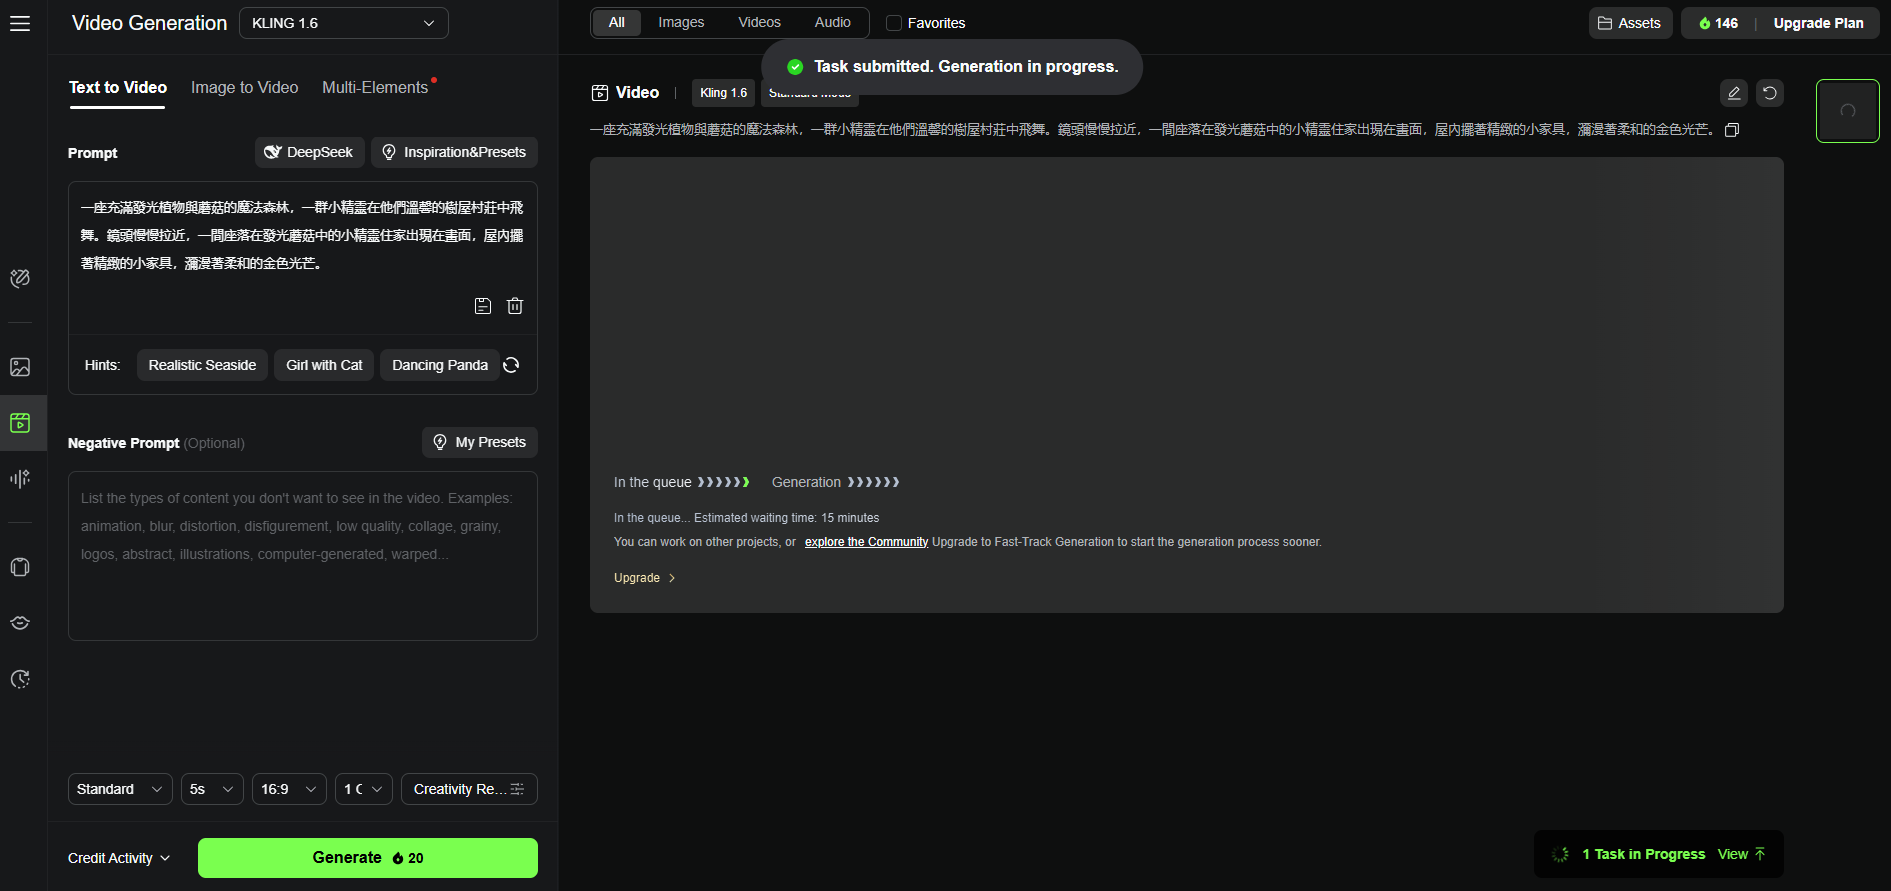1891x891 pixels.
Task: Open the 5s duration dropdown
Action: (x=212, y=789)
